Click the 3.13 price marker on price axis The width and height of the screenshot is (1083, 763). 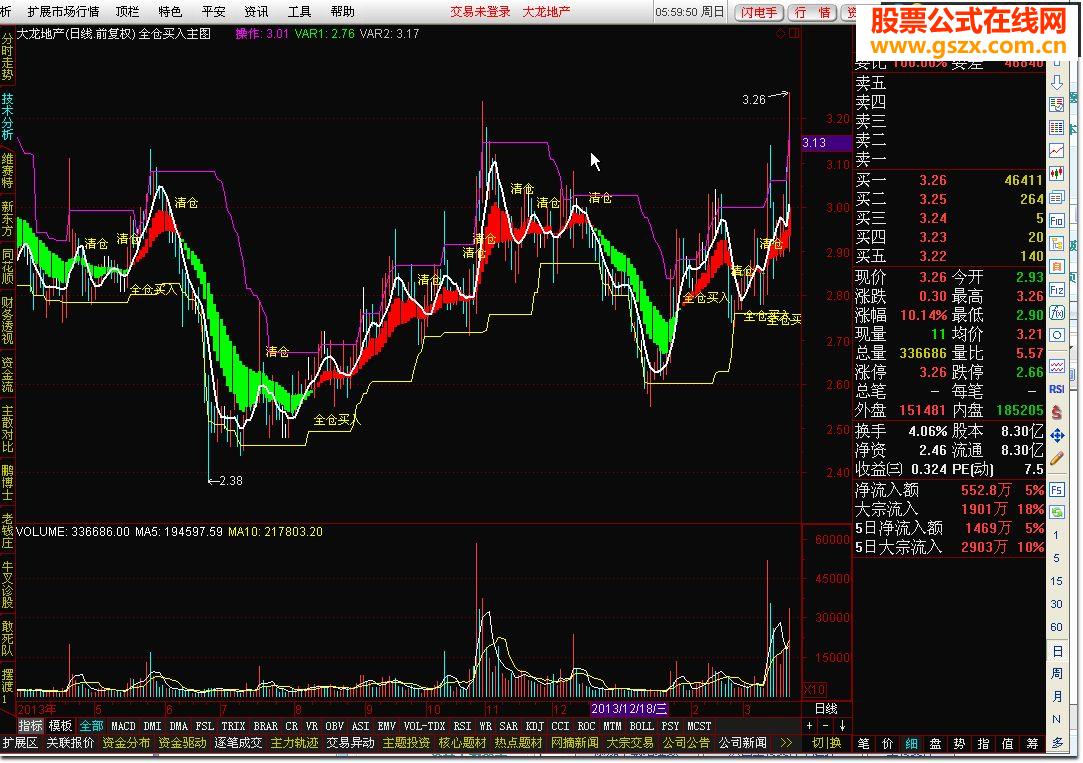pyautogui.click(x=827, y=143)
